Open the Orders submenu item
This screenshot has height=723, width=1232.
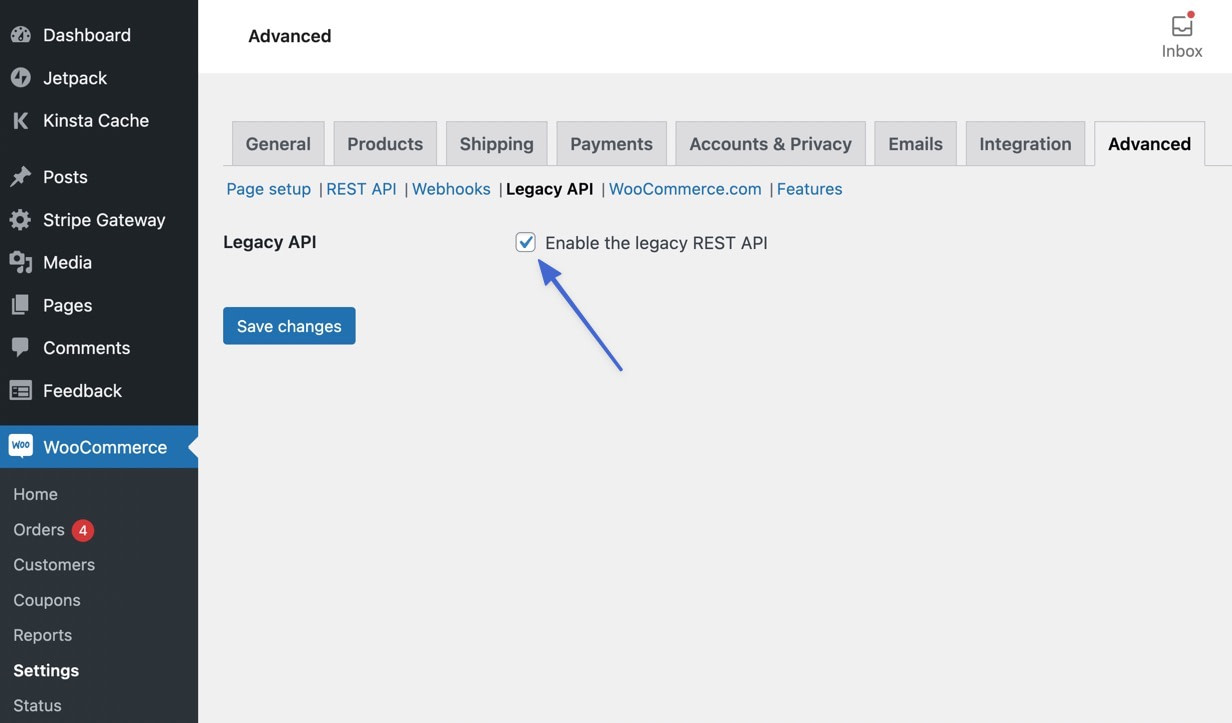tap(39, 530)
